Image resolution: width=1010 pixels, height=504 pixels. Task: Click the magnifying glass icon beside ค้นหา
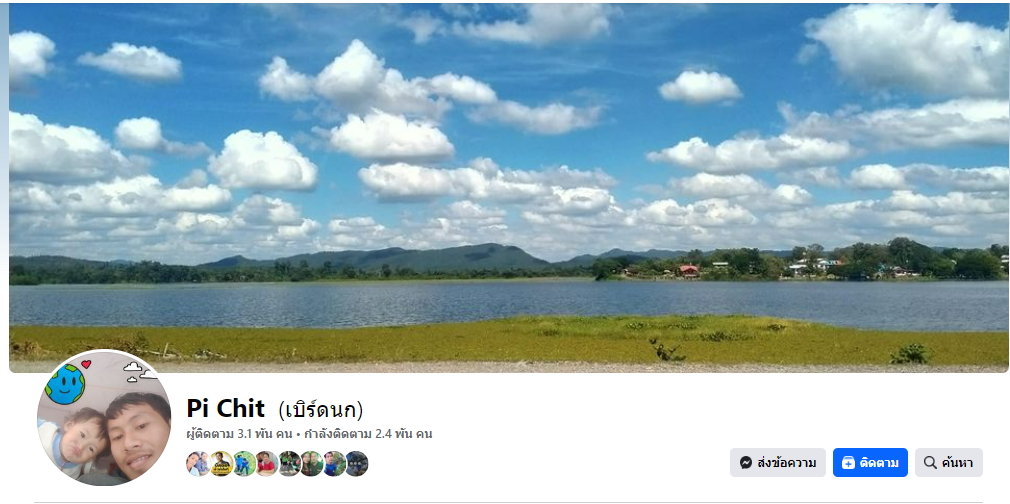tap(930, 463)
